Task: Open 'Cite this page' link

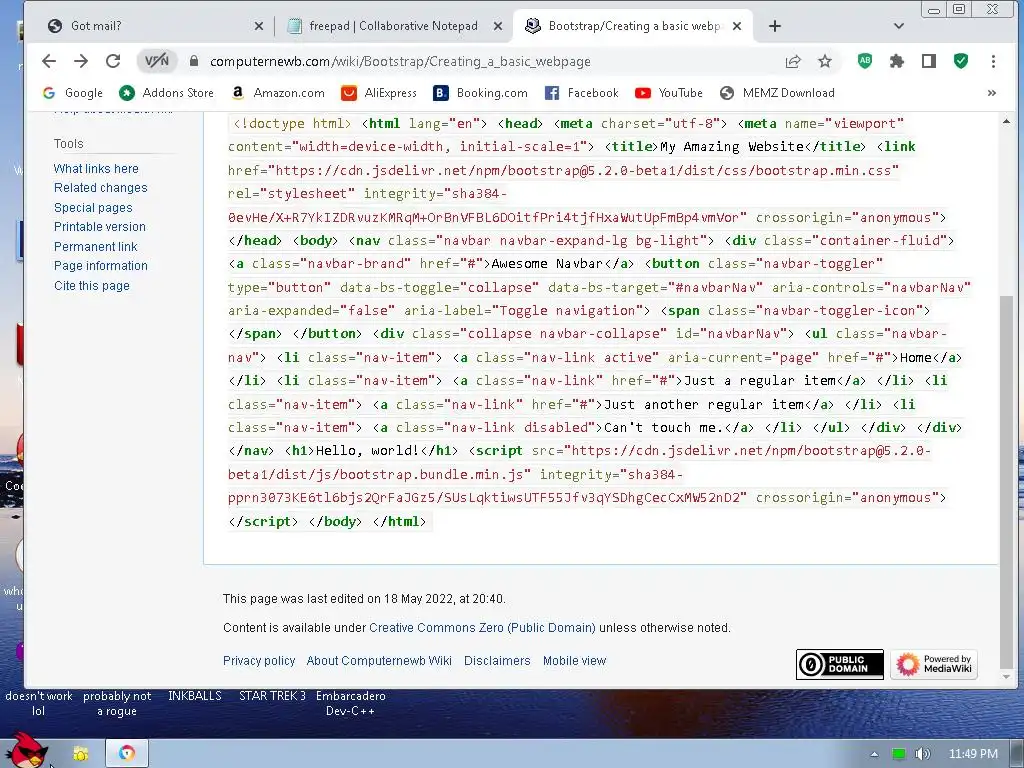Action: coord(92,285)
